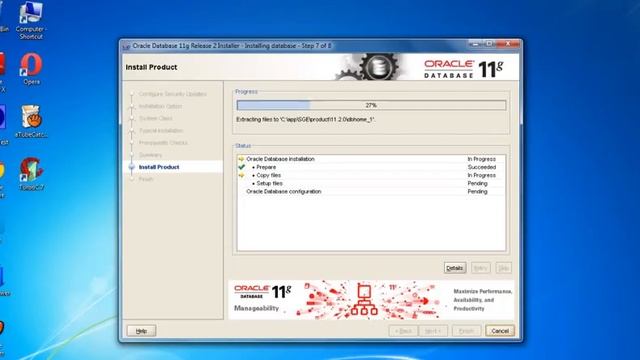Viewport: 640px width, 360px height.
Task: Select Finish step in sidebar
Action: (x=146, y=179)
